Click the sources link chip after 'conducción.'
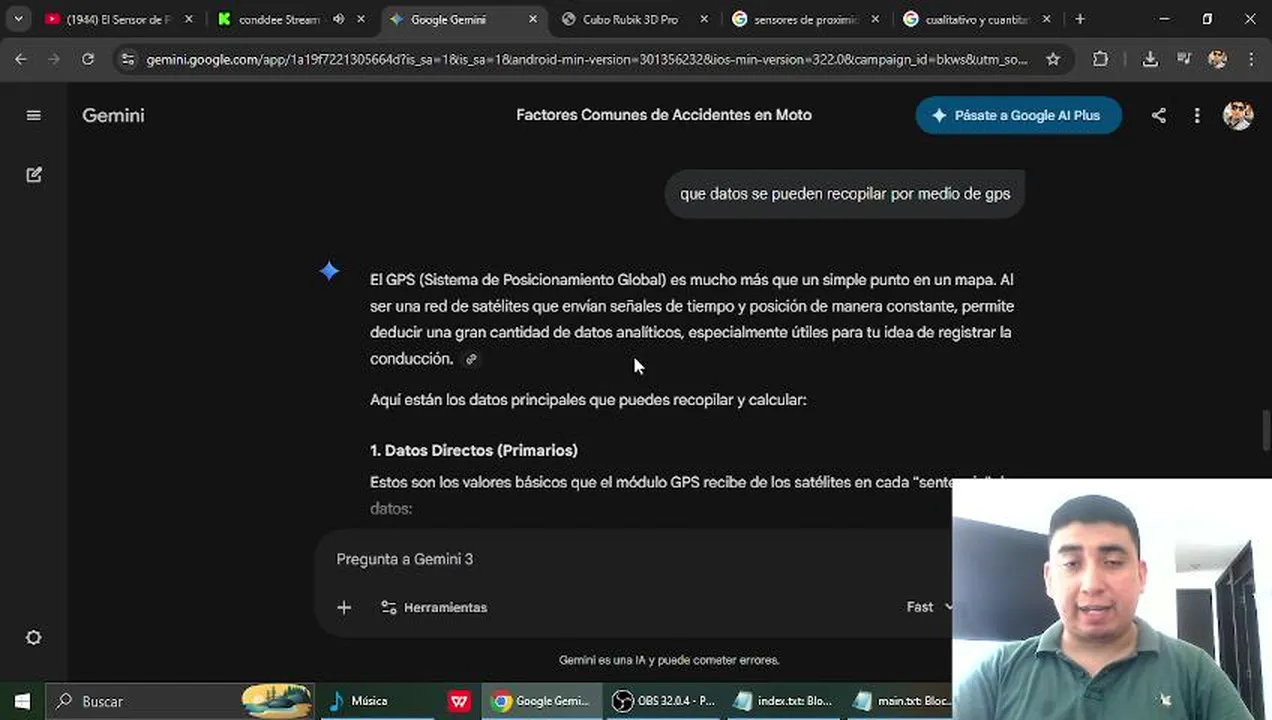Viewport: 1272px width, 720px height. click(x=471, y=359)
